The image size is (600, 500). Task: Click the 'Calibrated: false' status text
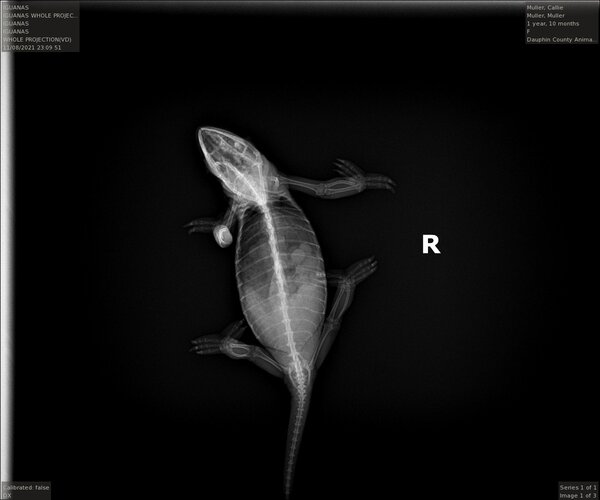[x=25, y=487]
